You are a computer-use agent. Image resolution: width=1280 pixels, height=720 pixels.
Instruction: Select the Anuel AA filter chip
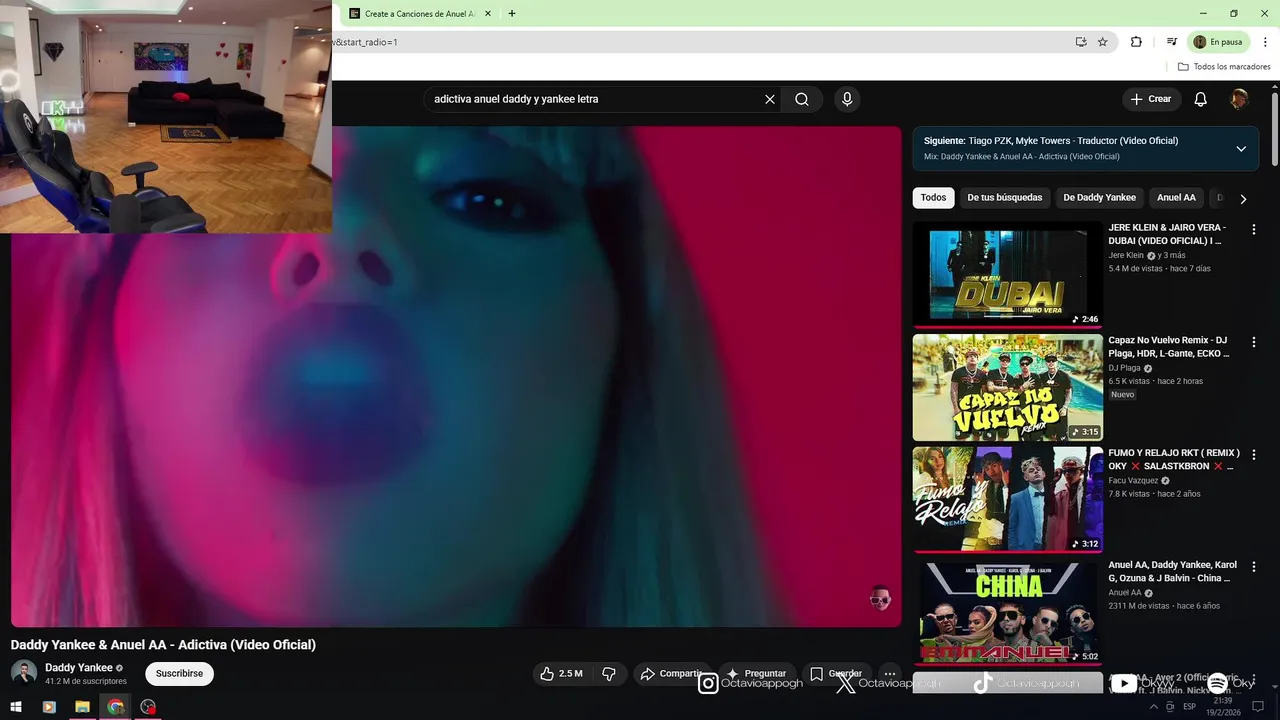coord(1176,198)
